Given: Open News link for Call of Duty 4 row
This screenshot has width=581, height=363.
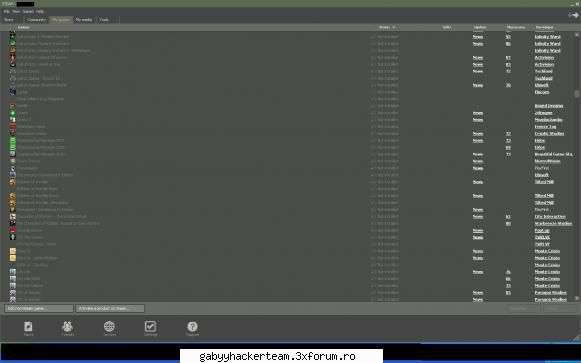Looking at the screenshot, I should point(478,36).
